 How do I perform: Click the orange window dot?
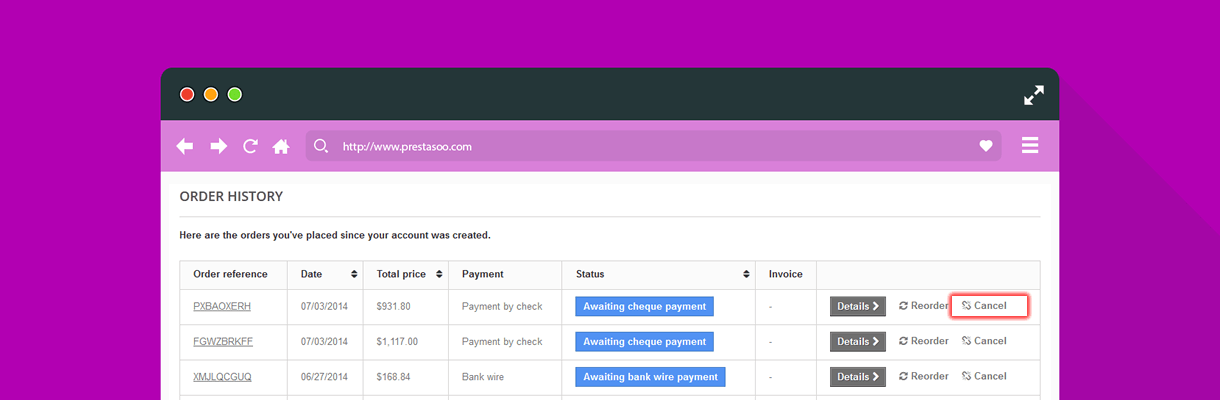point(211,95)
